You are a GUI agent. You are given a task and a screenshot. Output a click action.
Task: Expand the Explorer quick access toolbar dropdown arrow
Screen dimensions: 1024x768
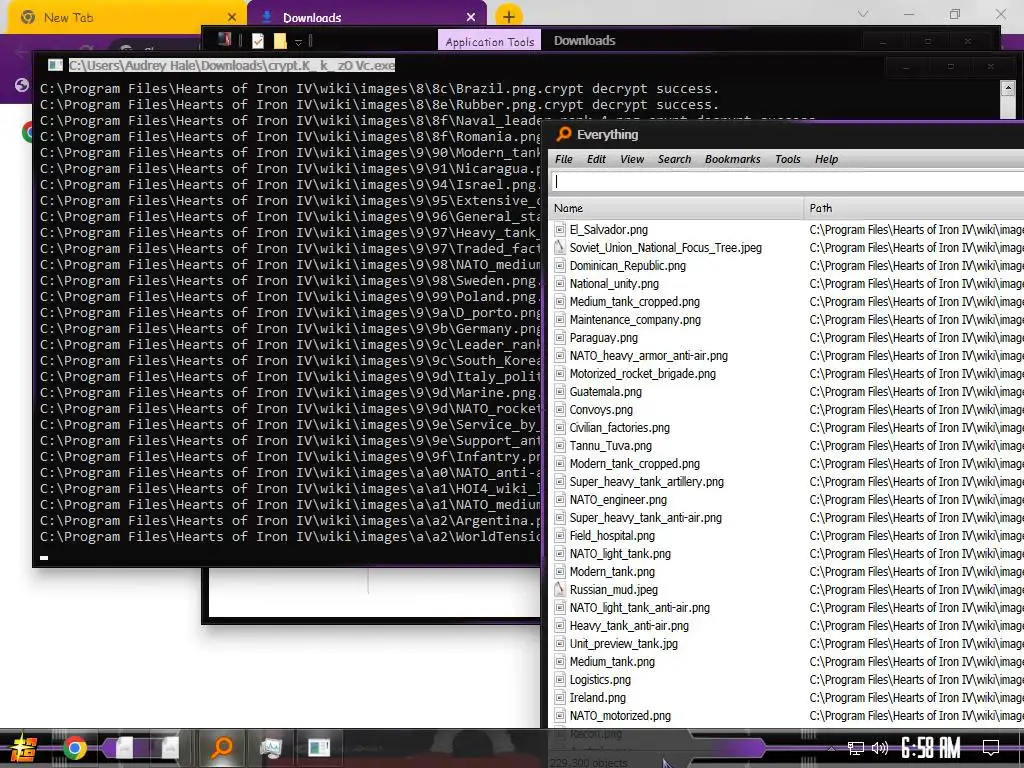(x=298, y=42)
